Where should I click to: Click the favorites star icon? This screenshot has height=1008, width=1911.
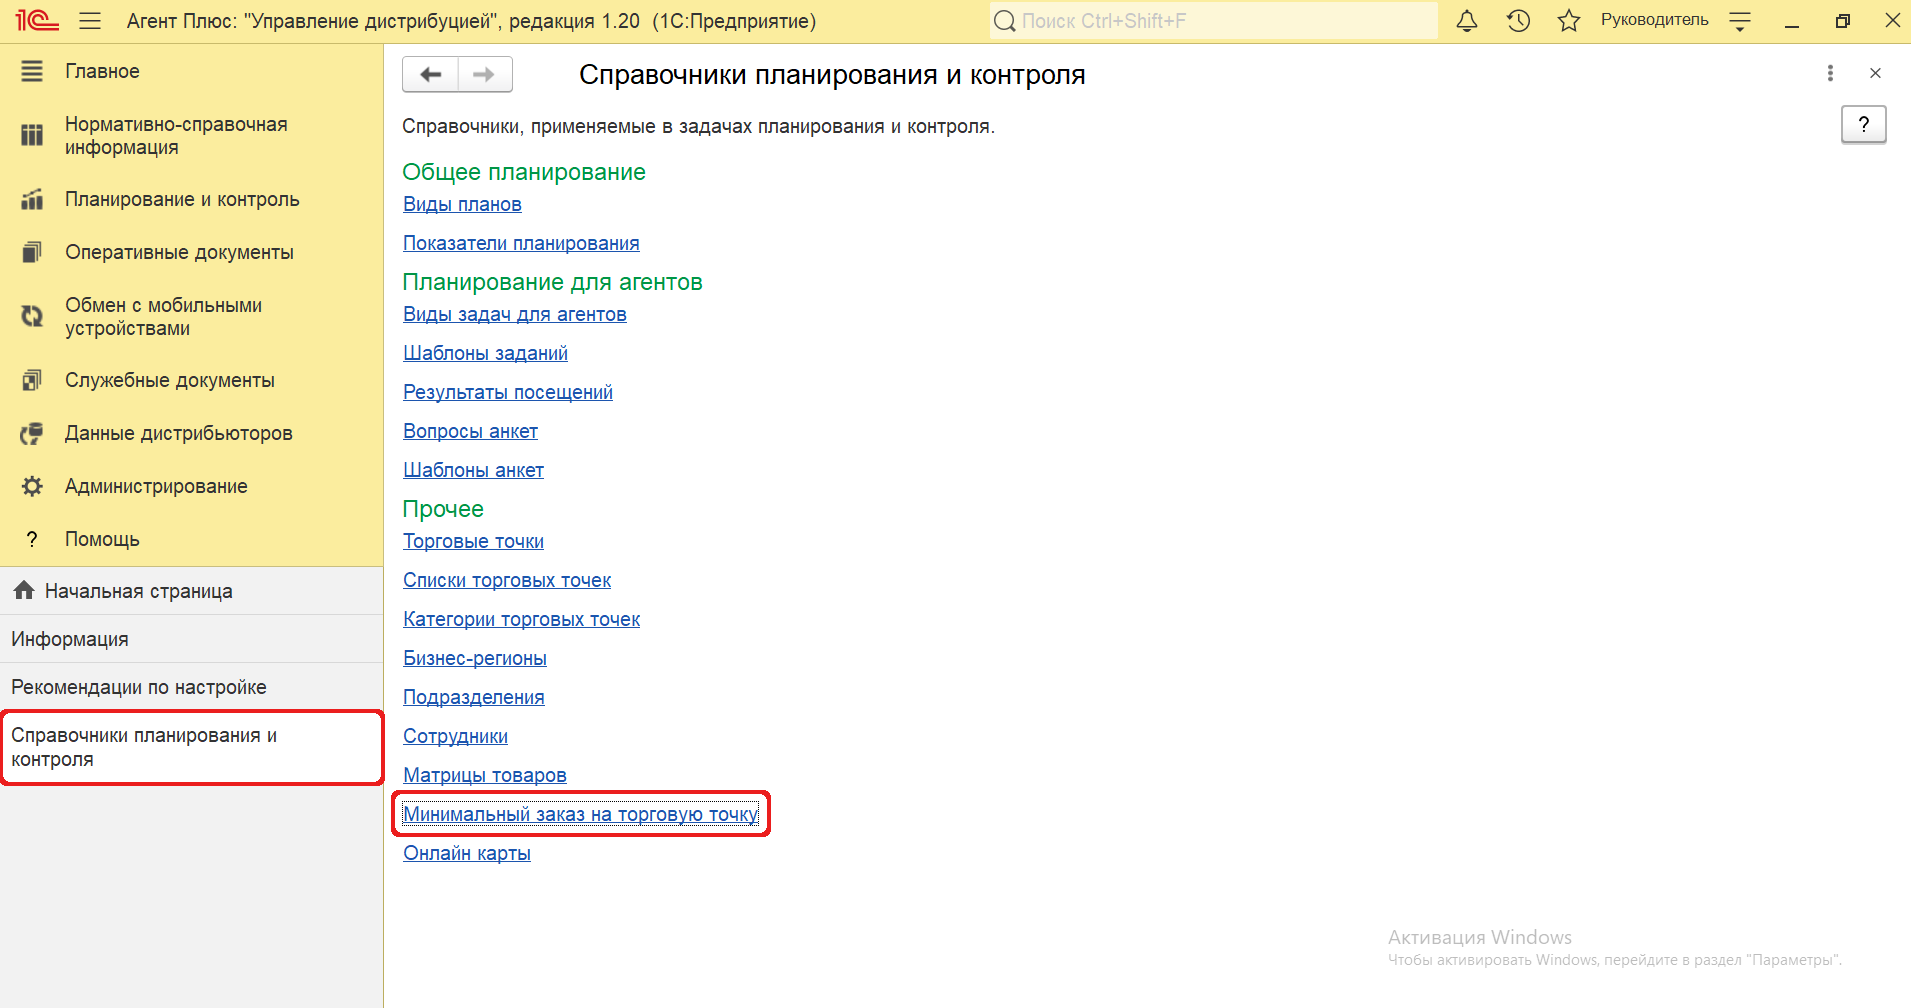tap(1568, 21)
